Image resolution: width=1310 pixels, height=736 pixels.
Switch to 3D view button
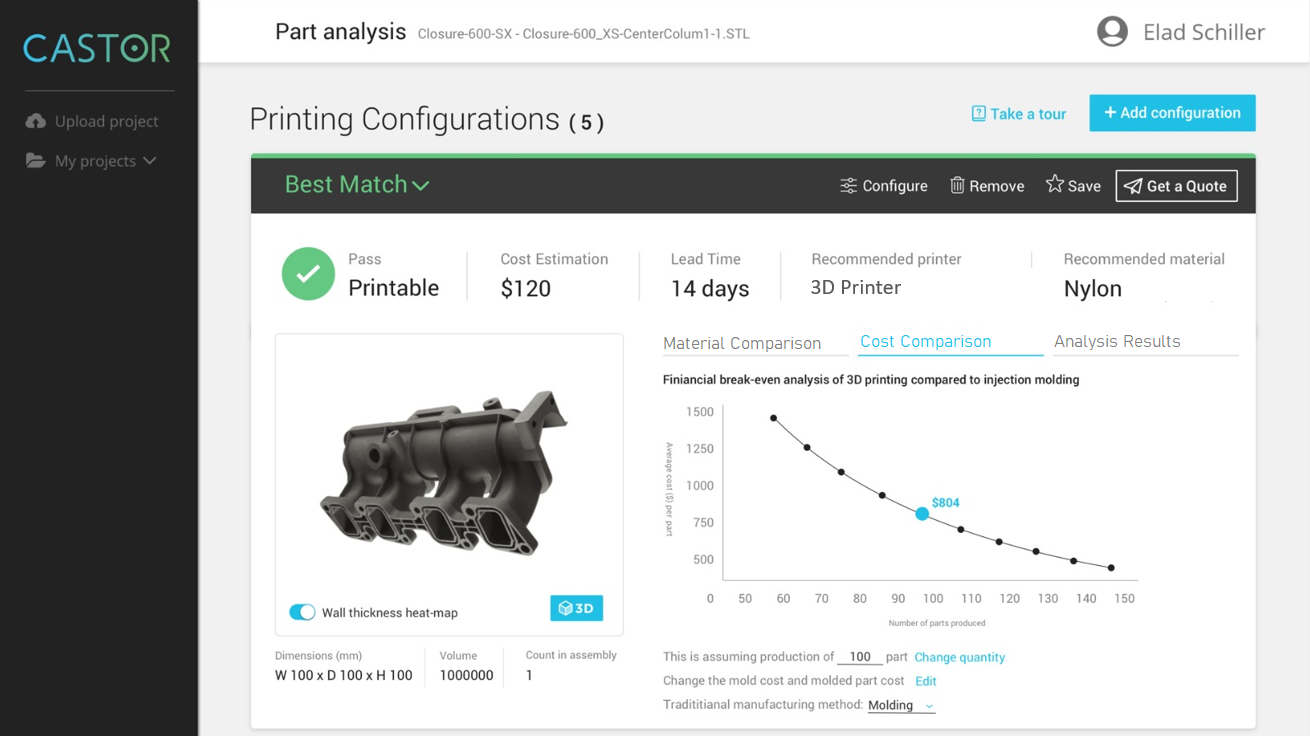tap(576, 608)
